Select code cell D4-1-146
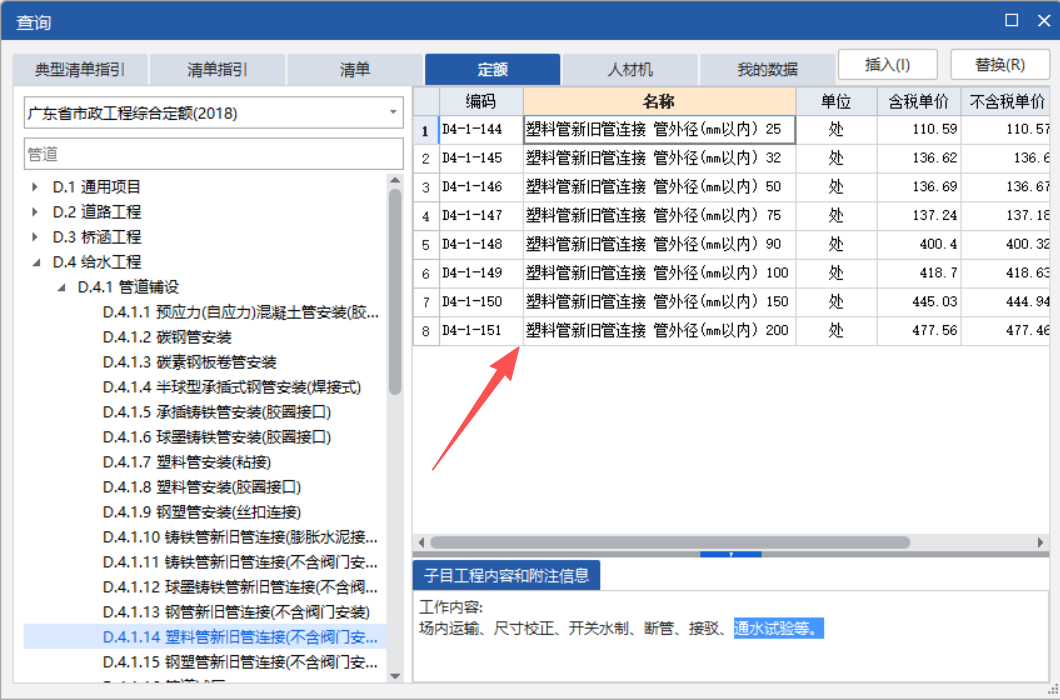Image resolution: width=1060 pixels, height=700 pixels. pos(481,187)
